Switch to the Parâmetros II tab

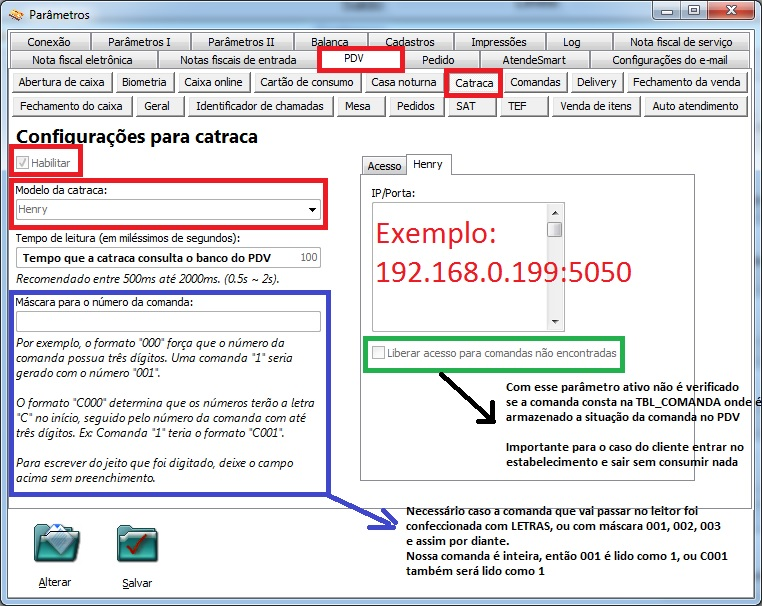tap(242, 42)
